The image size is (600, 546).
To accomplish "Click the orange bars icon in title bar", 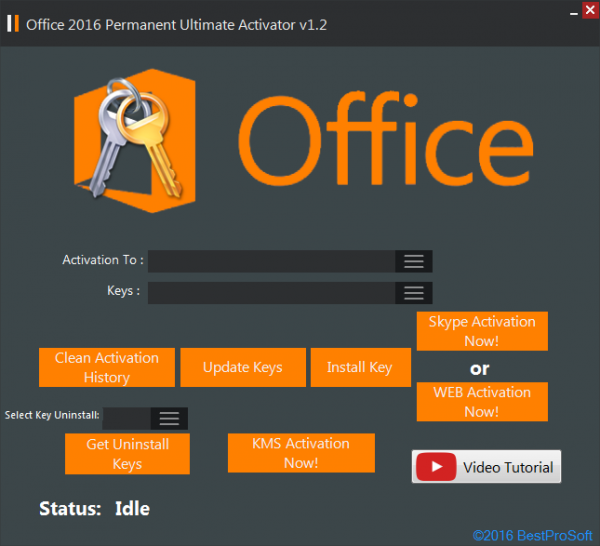I will (x=13, y=24).
